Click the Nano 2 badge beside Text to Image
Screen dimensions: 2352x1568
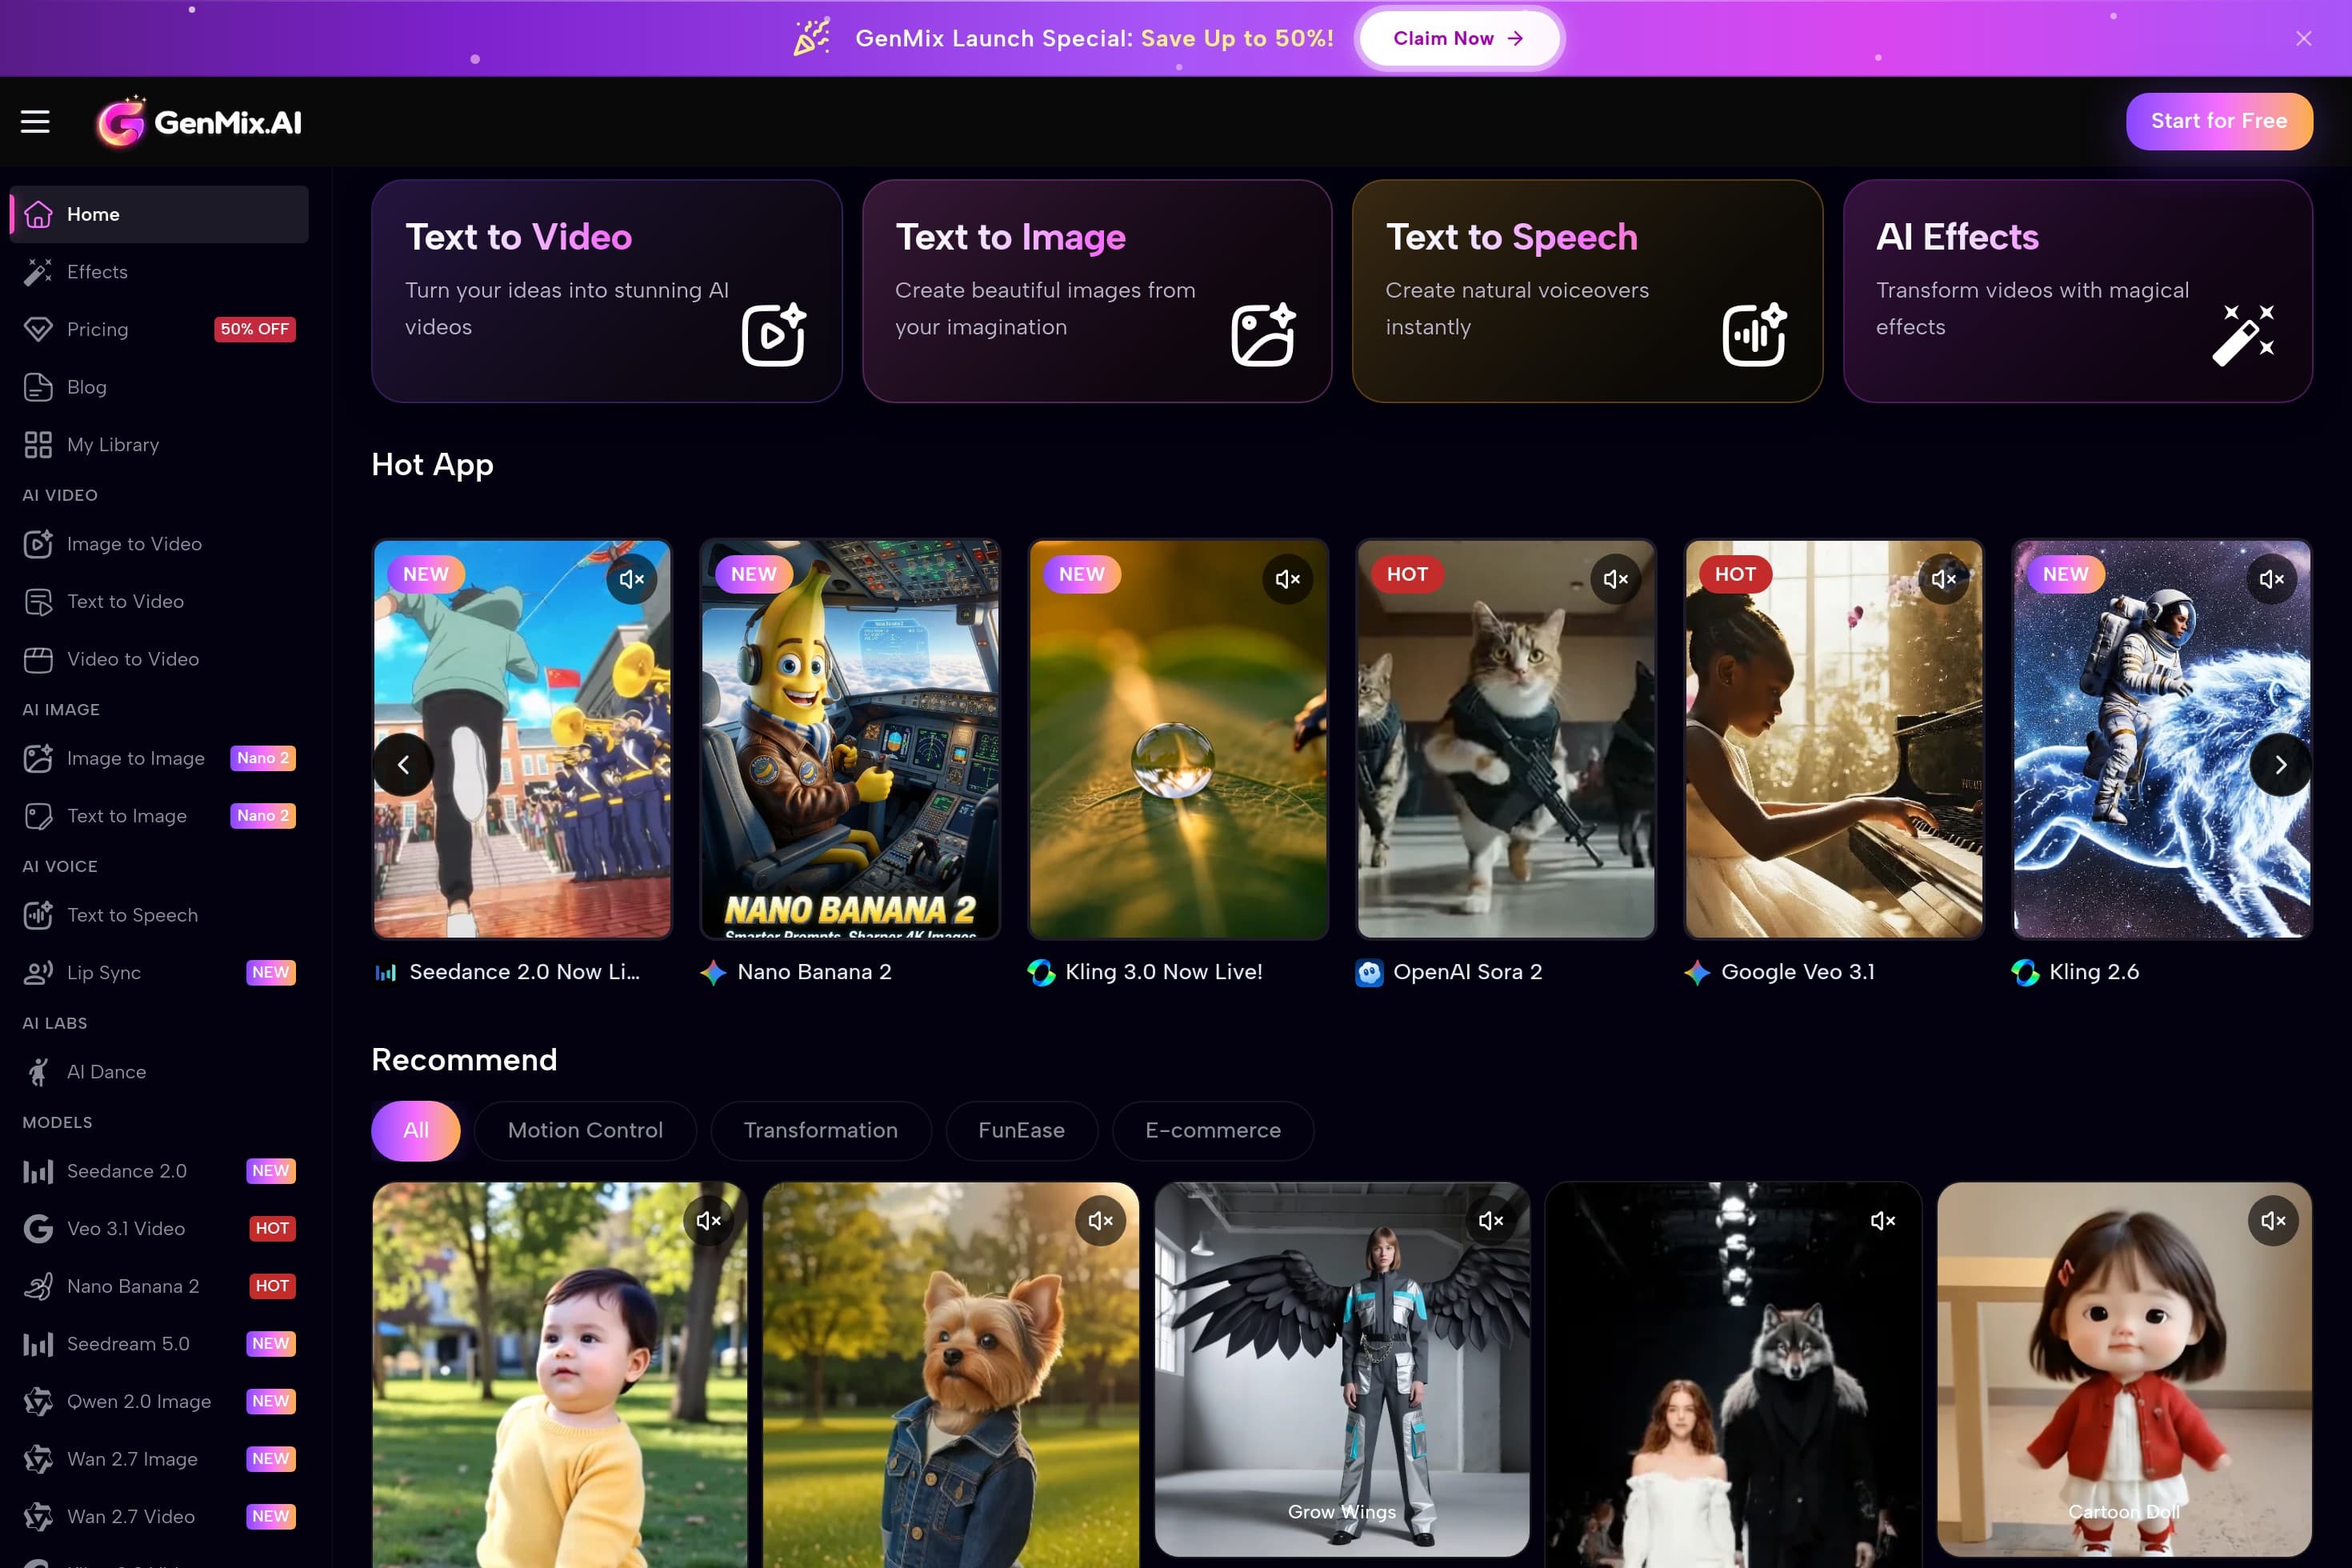(263, 816)
